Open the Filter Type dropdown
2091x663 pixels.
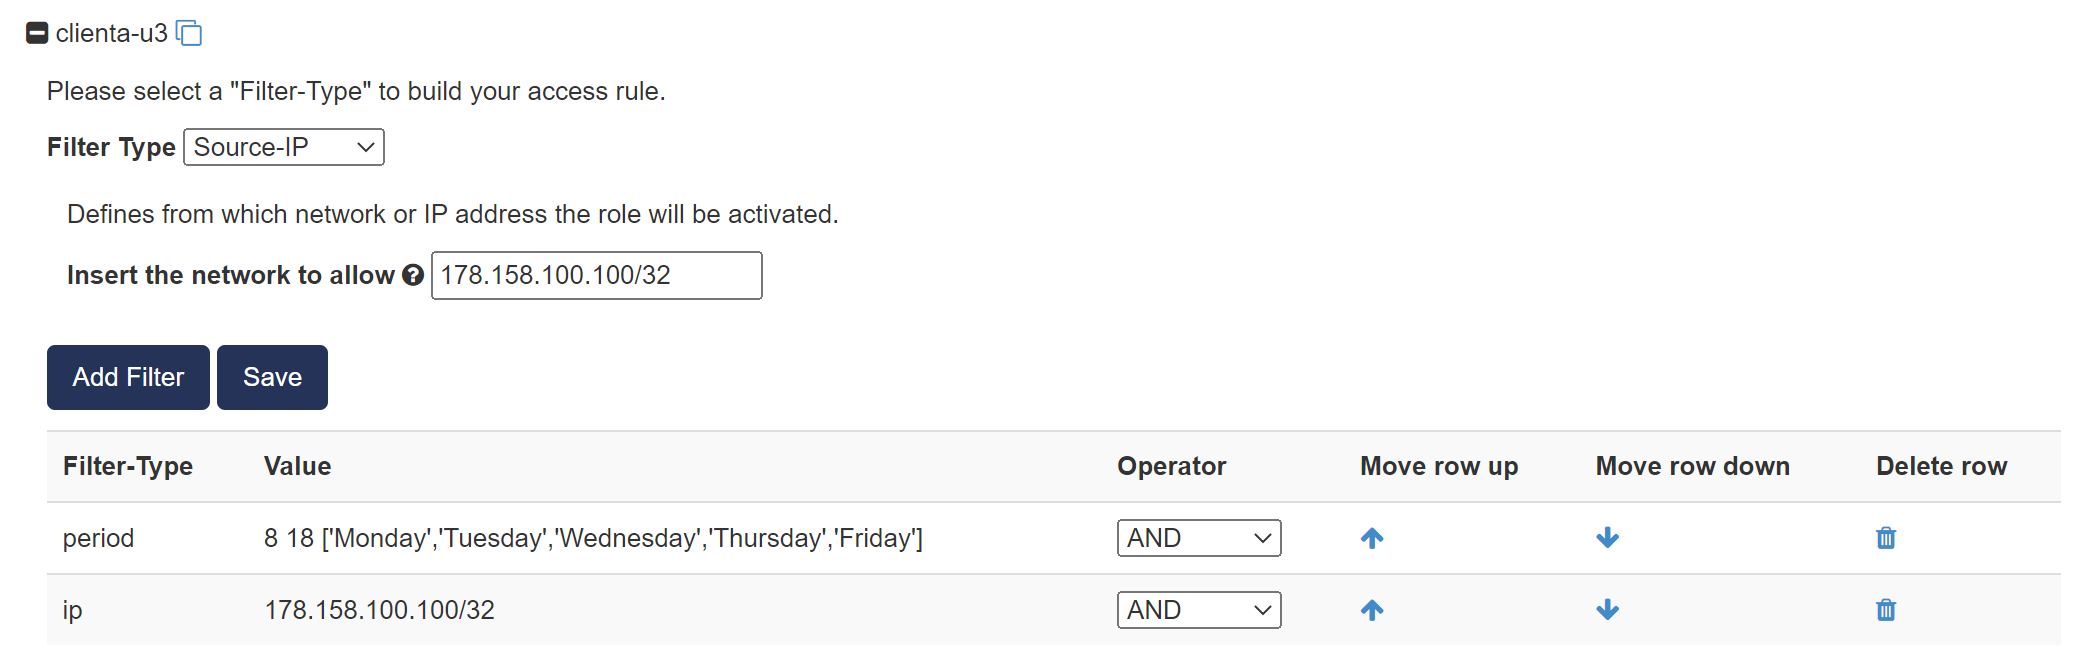point(284,147)
